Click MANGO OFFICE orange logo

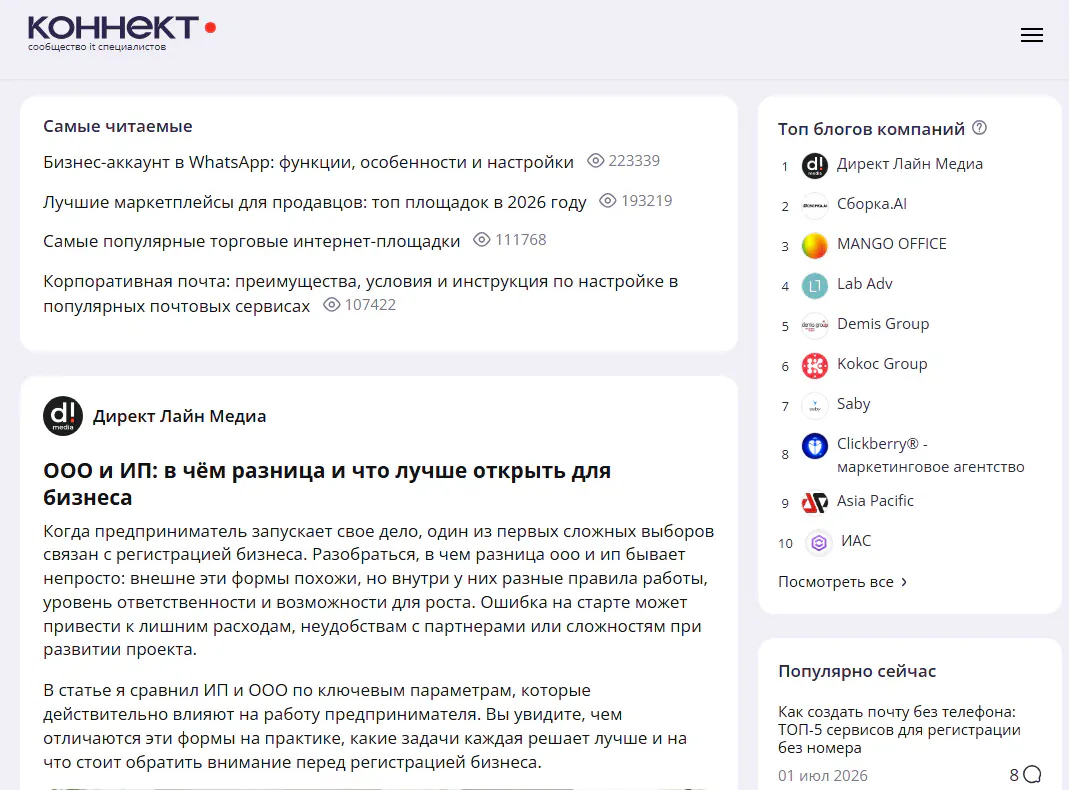814,246
